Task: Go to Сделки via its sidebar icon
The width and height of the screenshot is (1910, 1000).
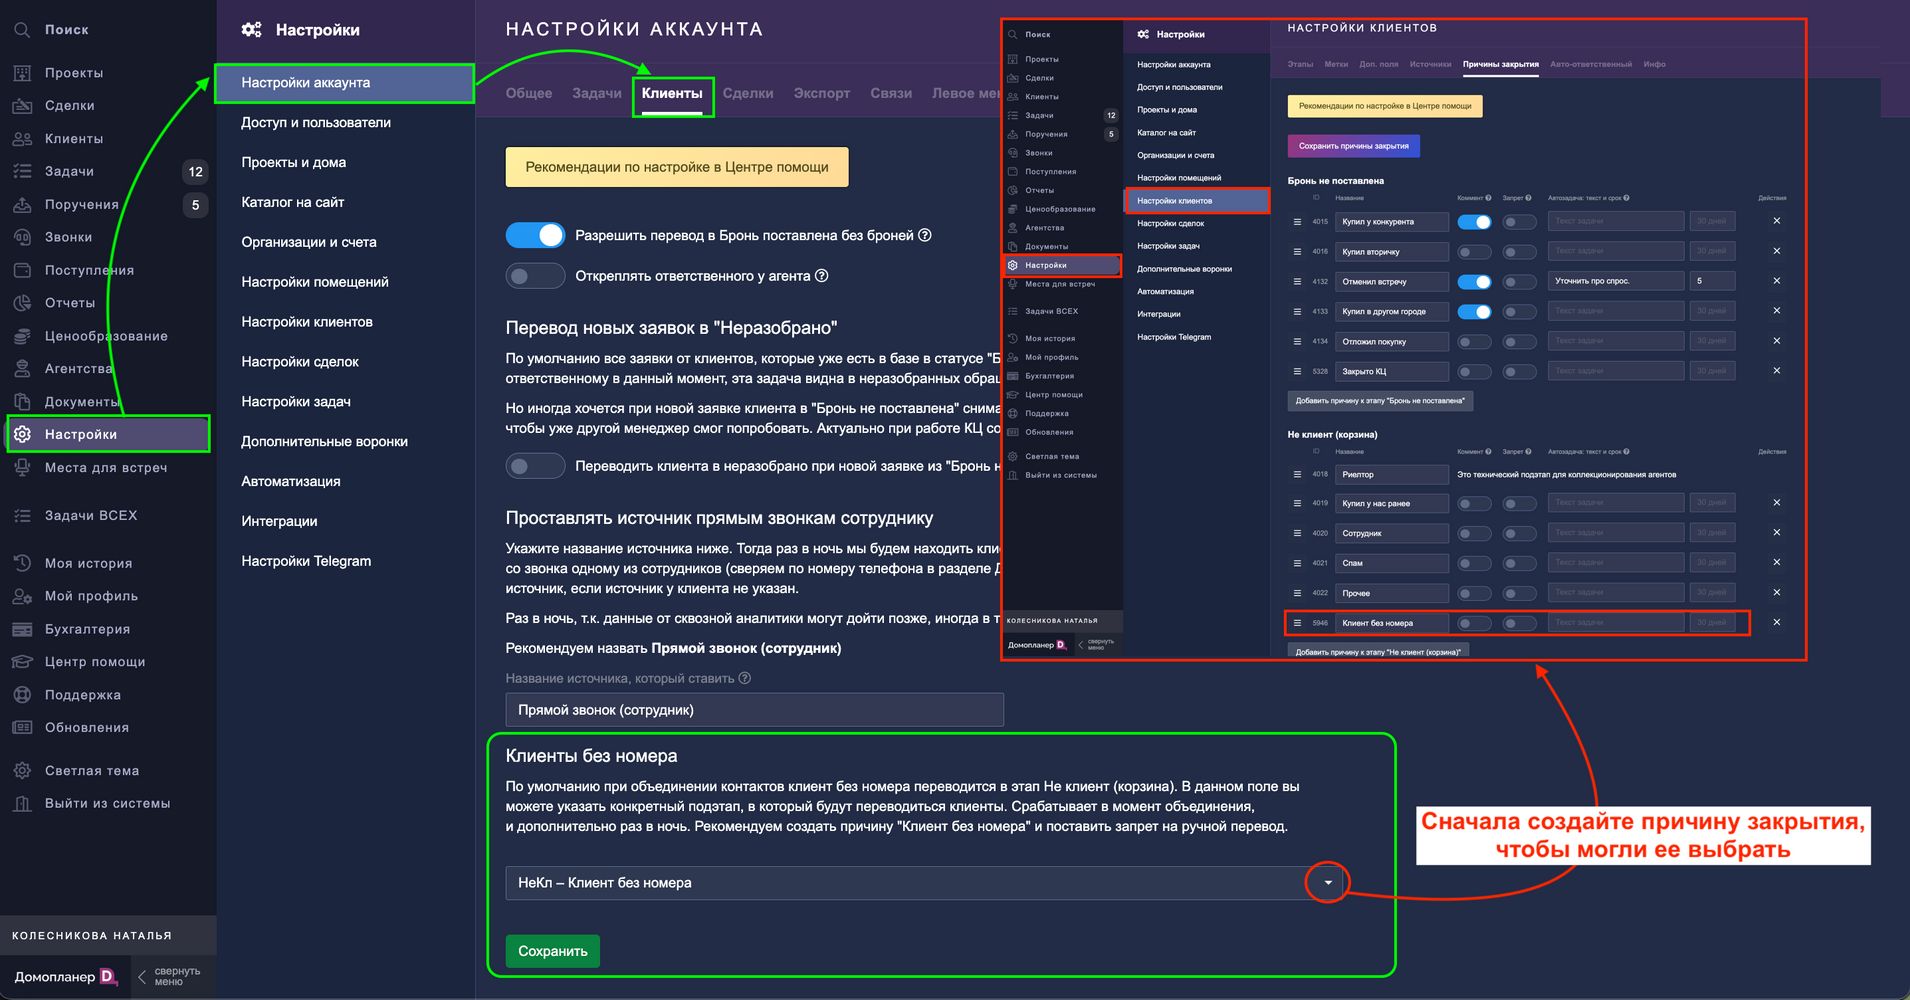Action: pyautogui.click(x=22, y=106)
